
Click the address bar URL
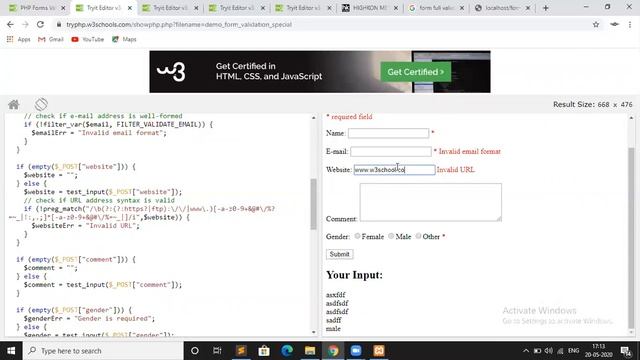[179, 24]
